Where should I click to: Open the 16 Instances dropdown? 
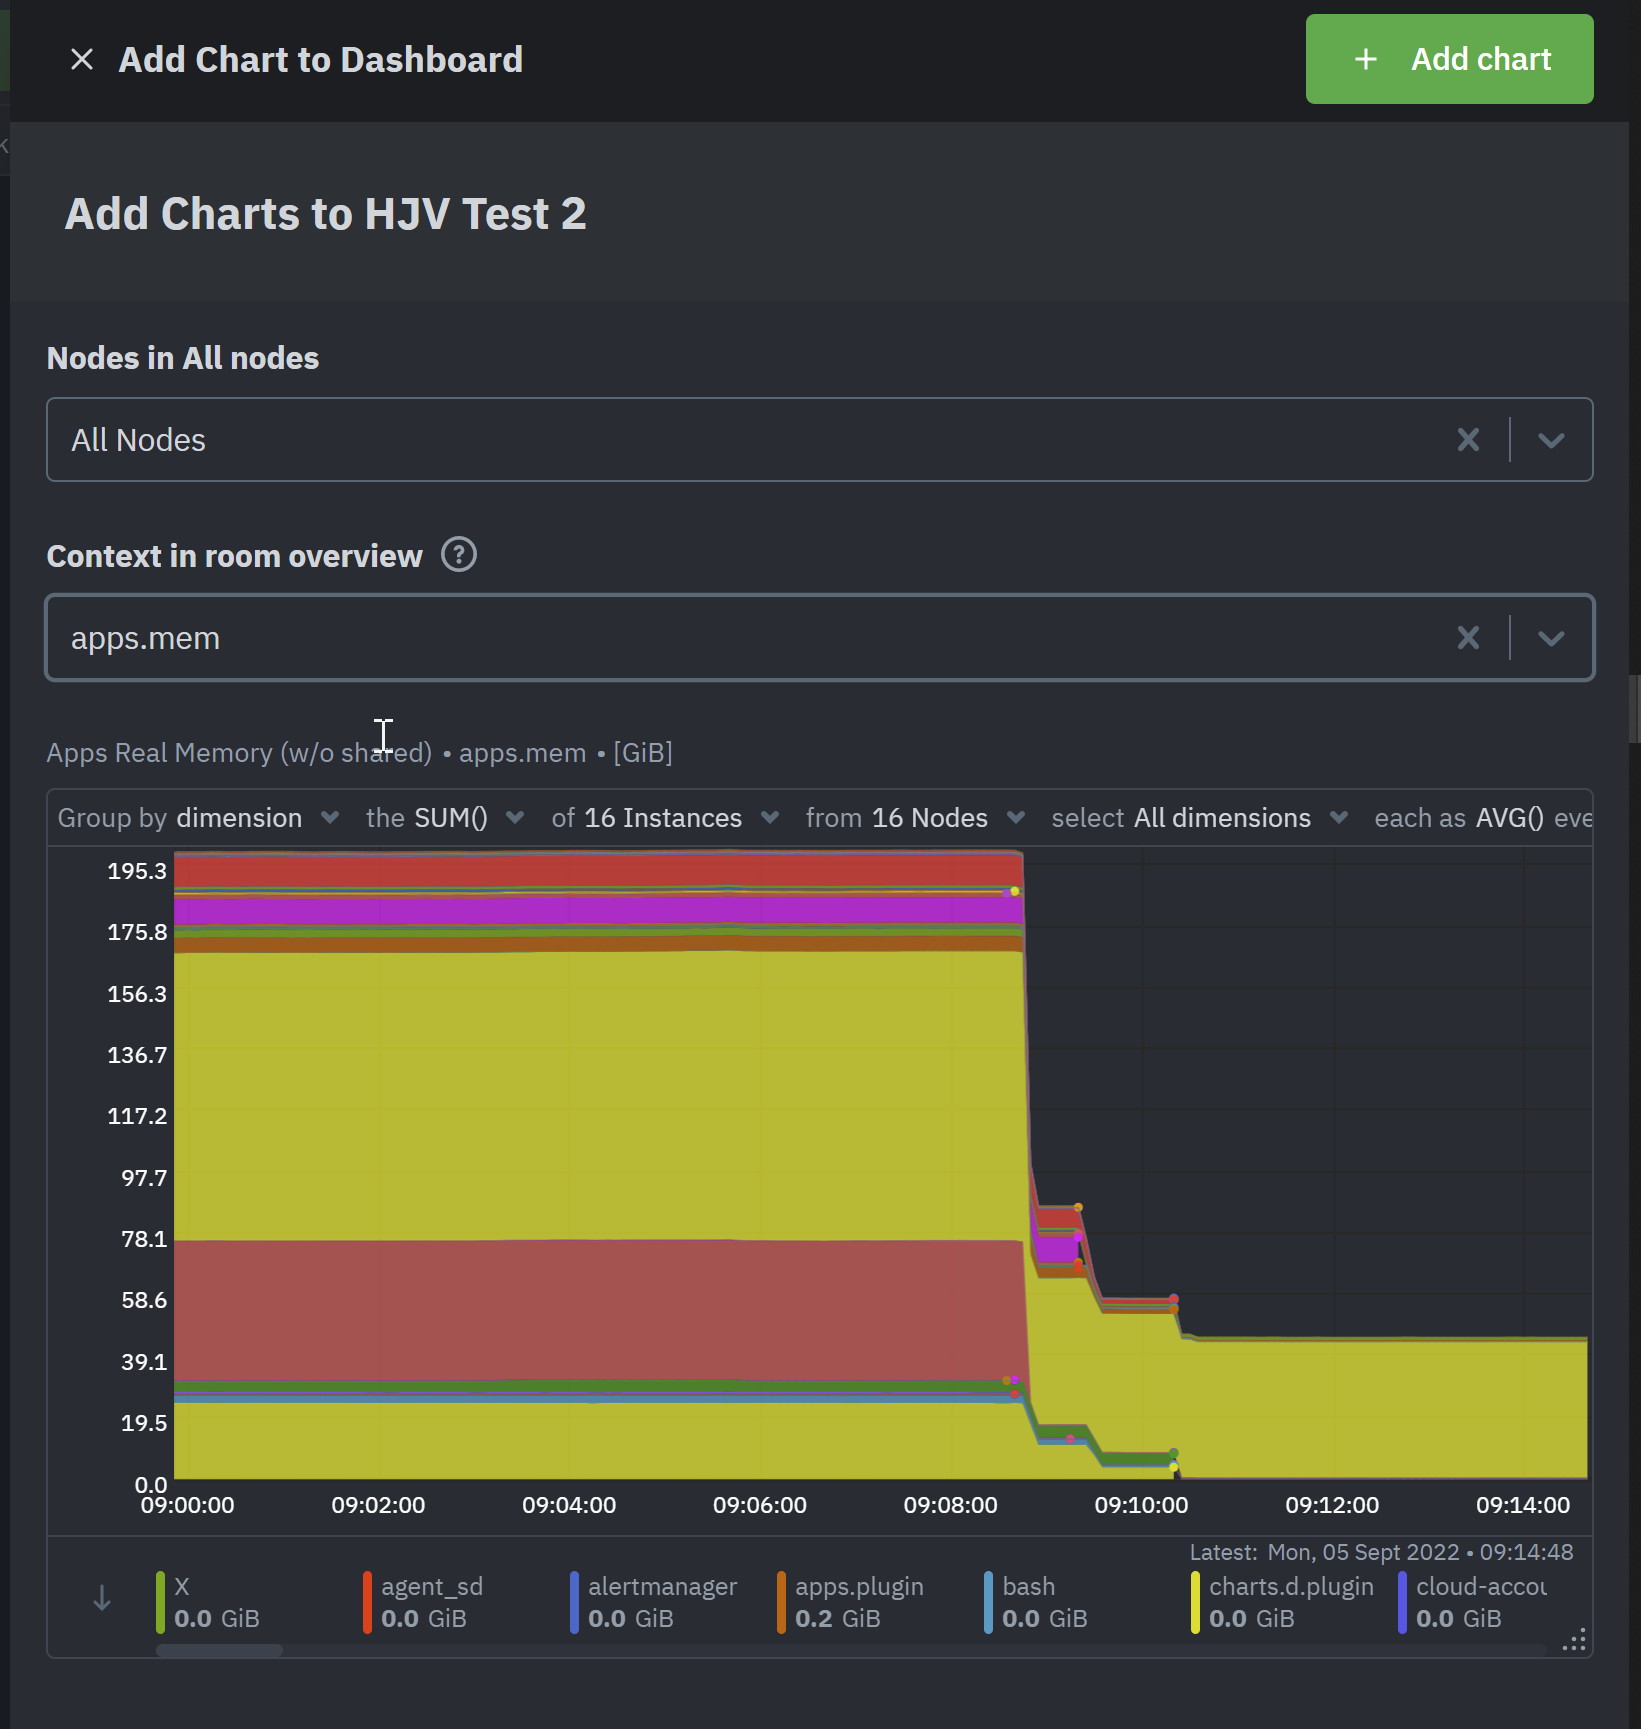point(770,817)
